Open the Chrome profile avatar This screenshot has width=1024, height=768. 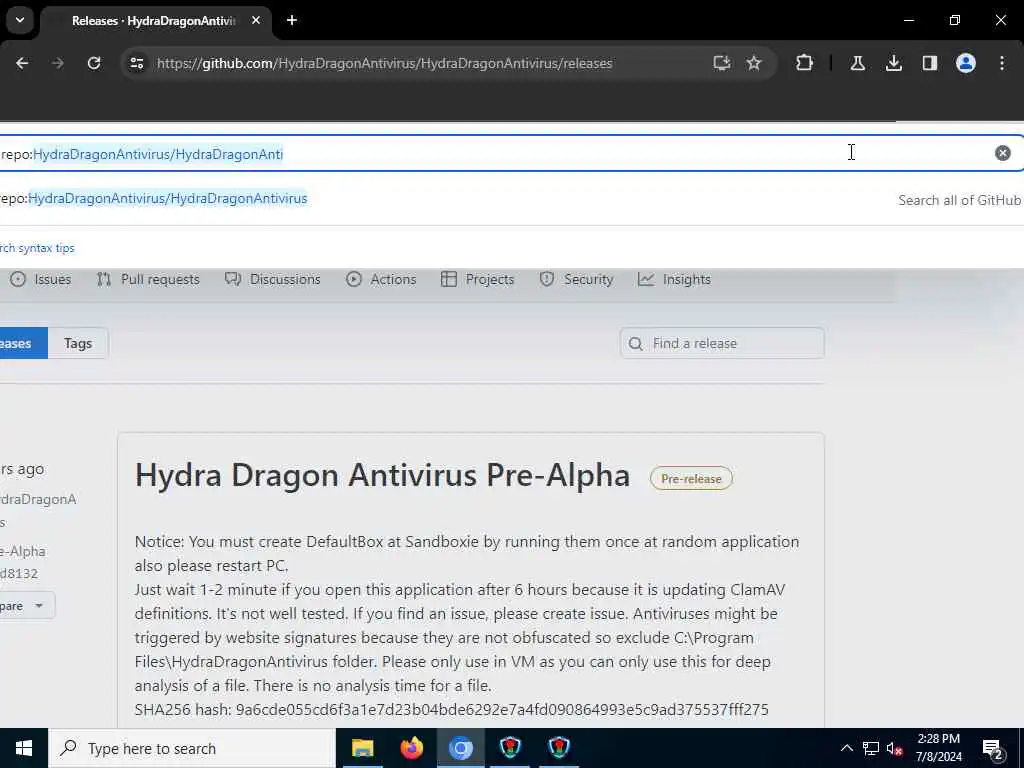965,63
